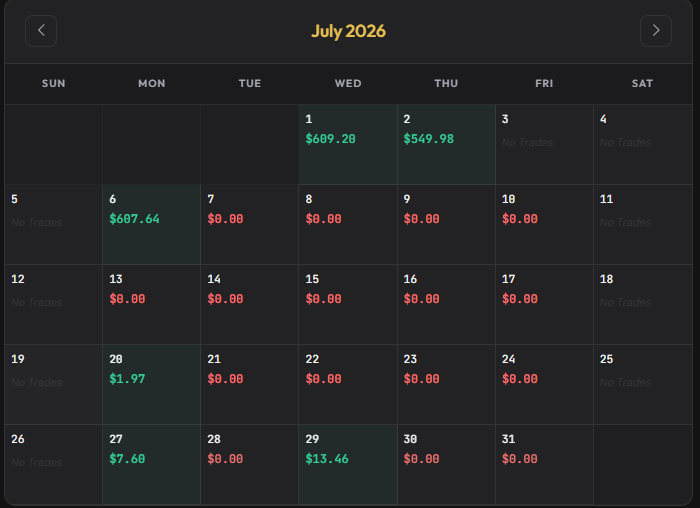
Task: Open July 24 day cell
Action: tap(545, 384)
